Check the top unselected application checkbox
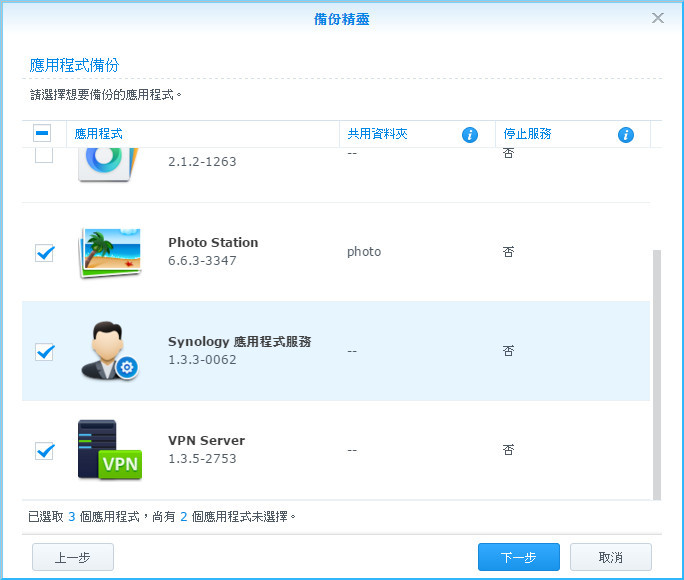The image size is (684, 580). (x=44, y=156)
